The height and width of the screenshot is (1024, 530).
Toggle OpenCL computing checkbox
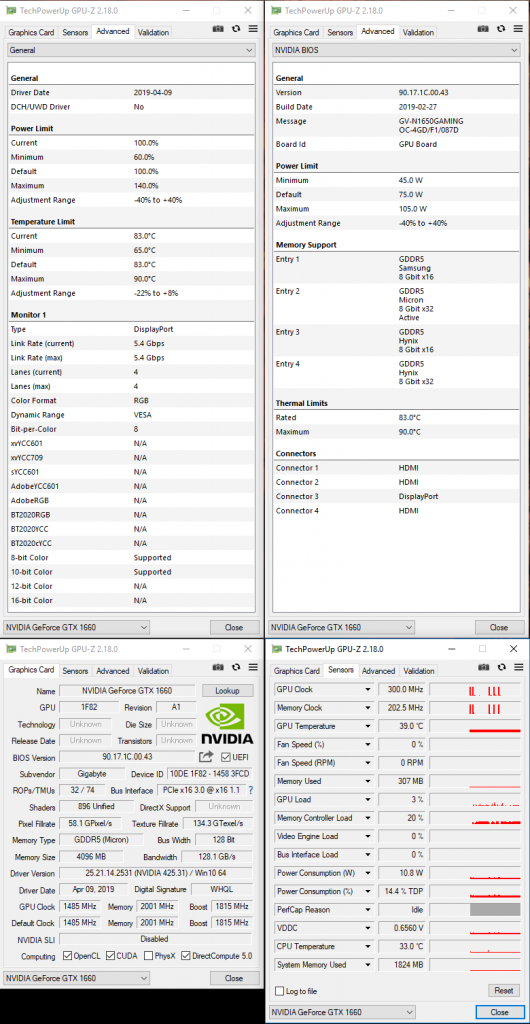coord(67,955)
